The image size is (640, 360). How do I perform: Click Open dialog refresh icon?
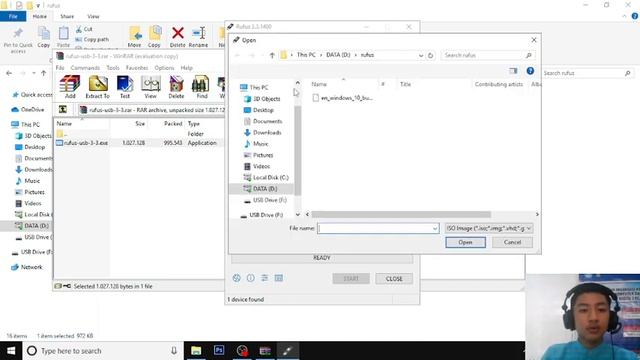click(x=430, y=55)
